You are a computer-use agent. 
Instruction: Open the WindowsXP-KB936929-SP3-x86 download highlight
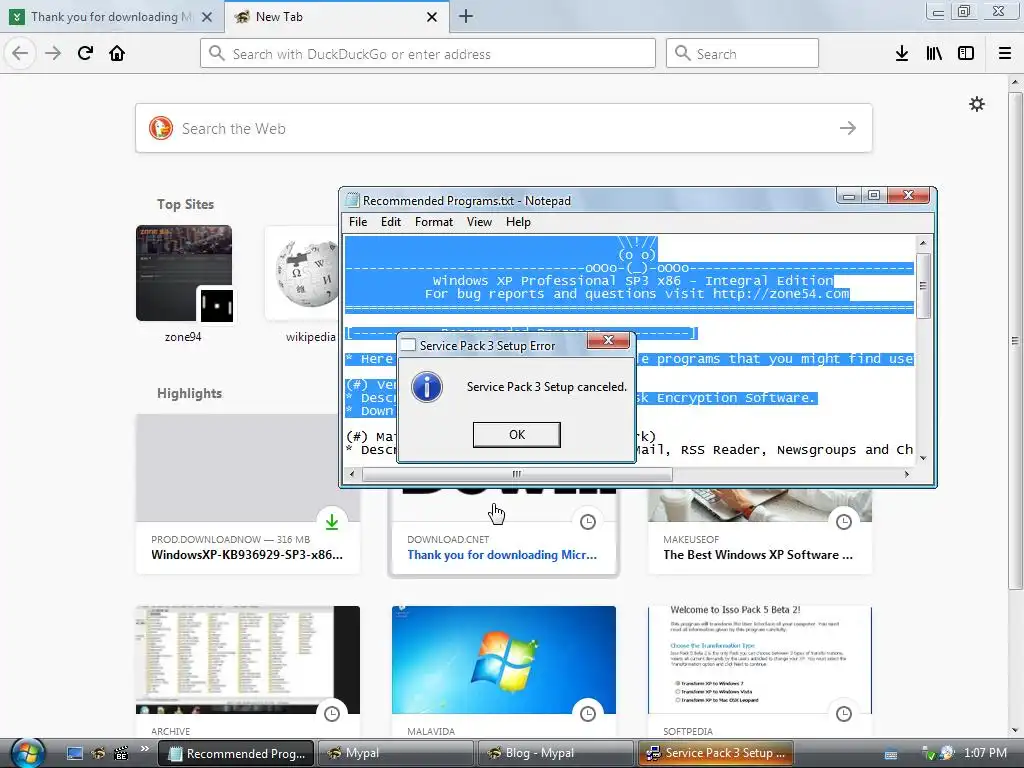248,494
